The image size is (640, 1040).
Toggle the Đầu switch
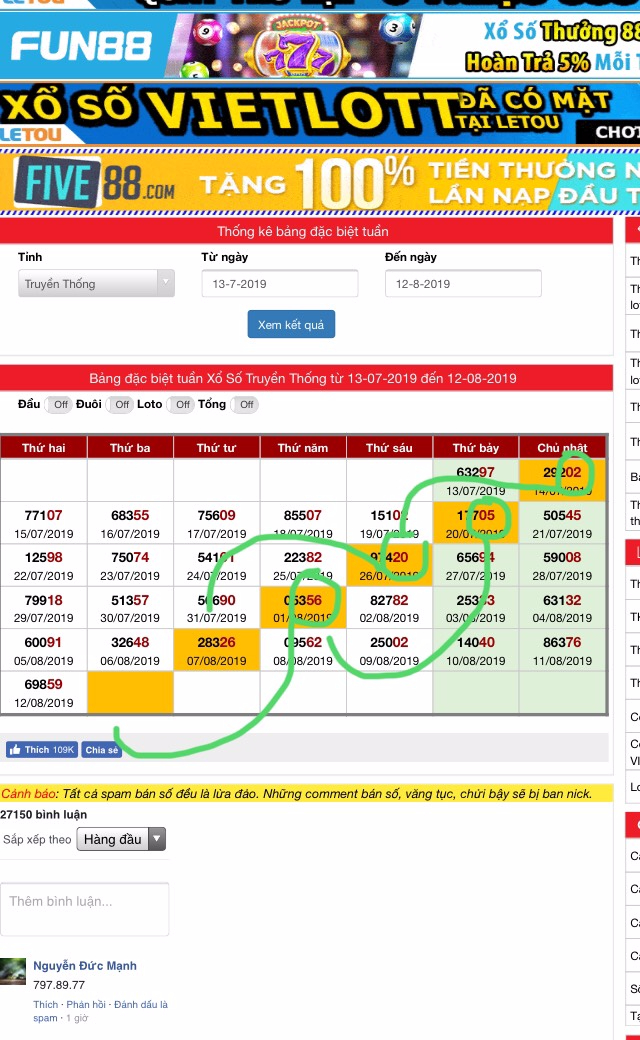point(60,405)
